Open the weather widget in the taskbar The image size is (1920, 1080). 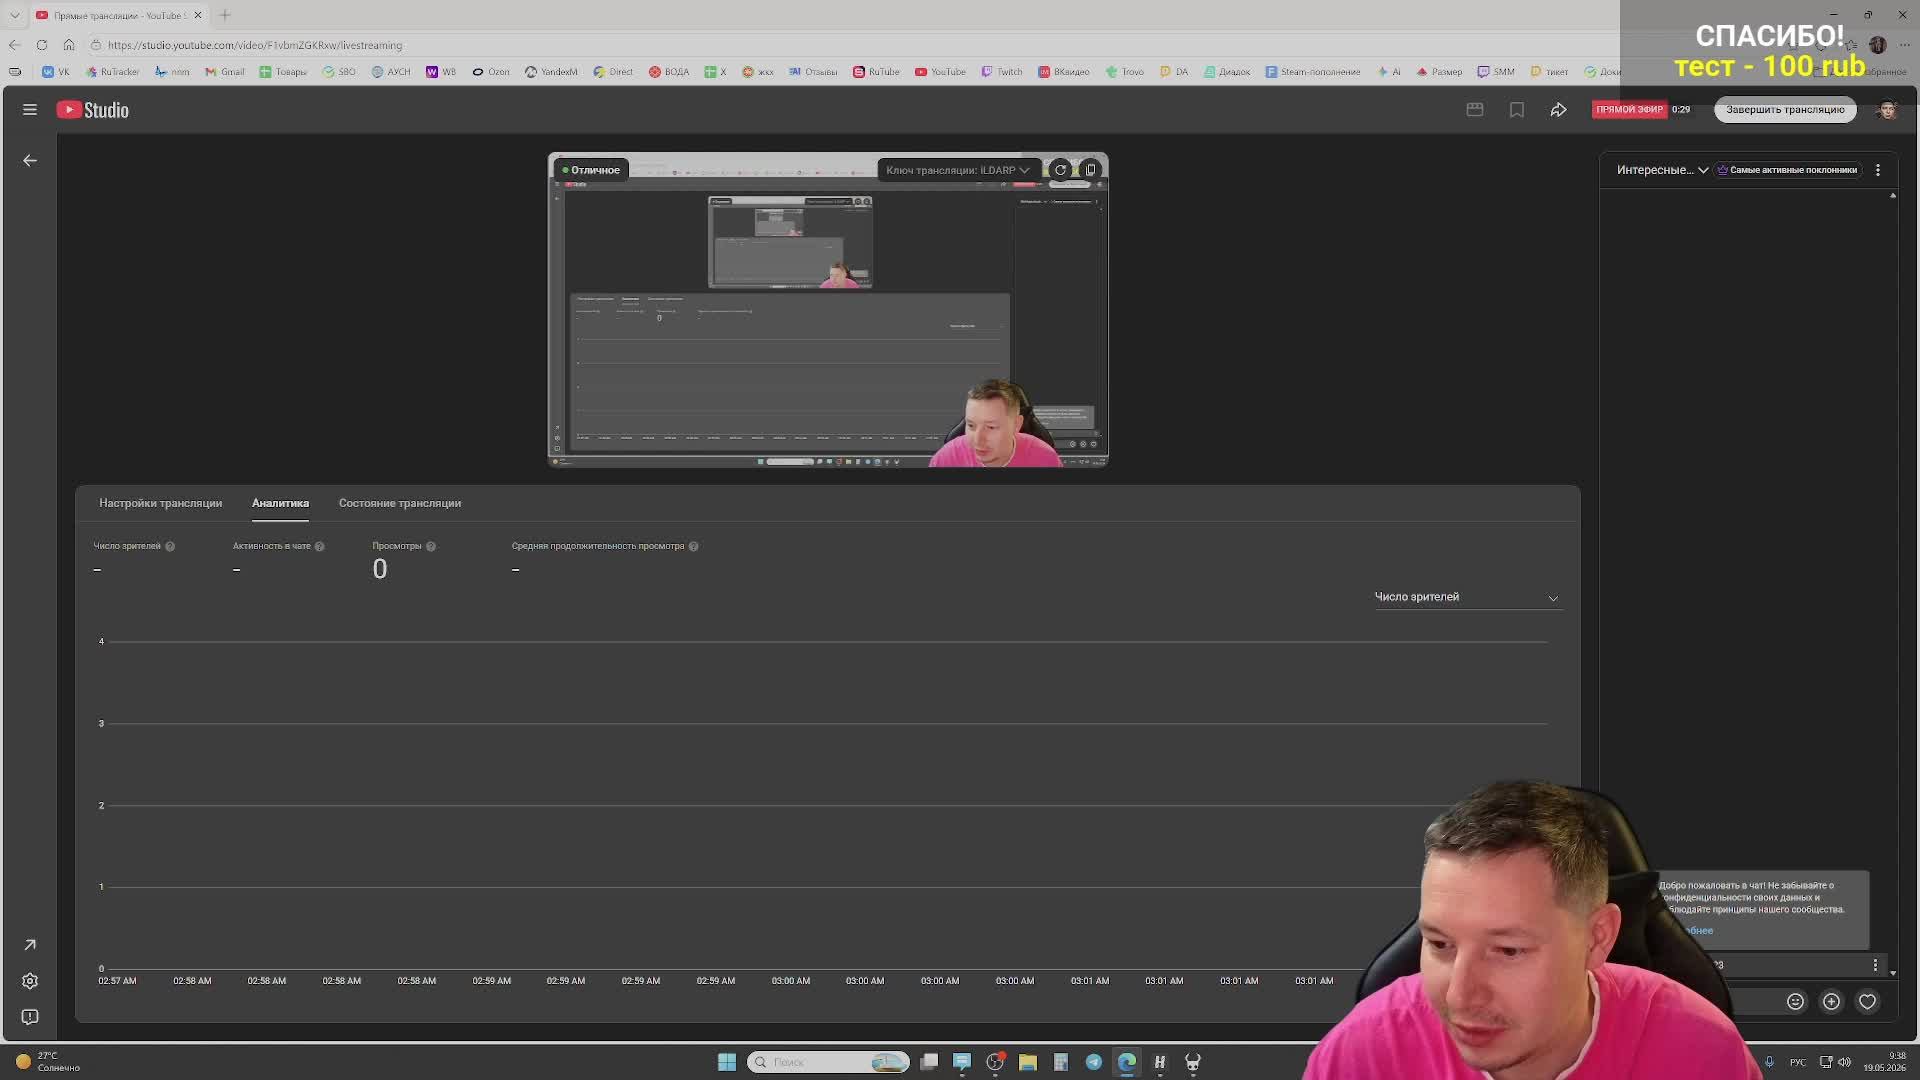(47, 1062)
